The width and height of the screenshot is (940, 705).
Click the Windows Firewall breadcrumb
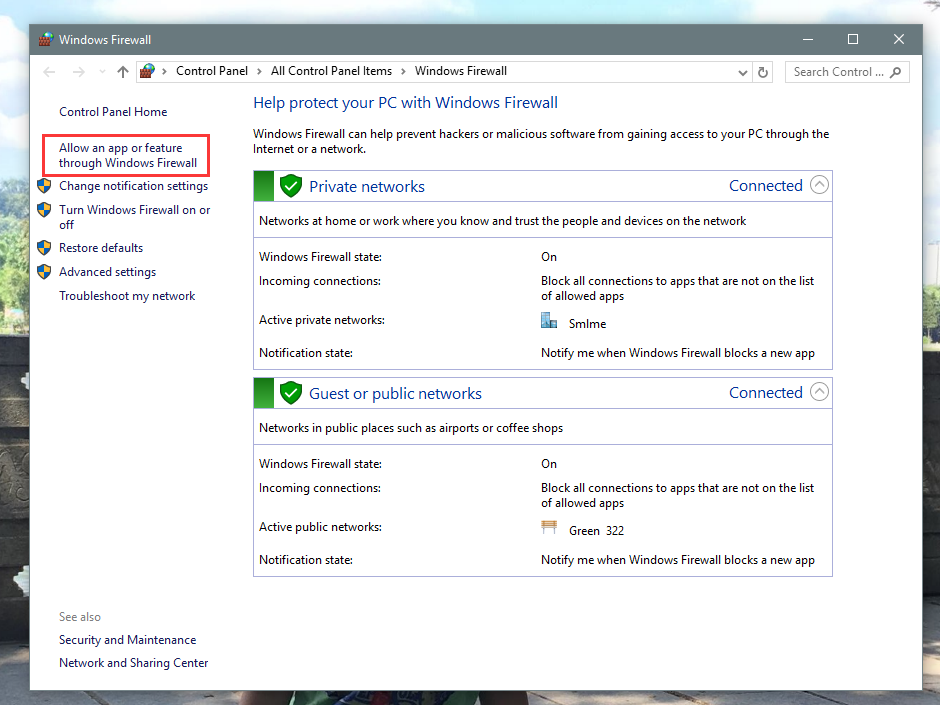[460, 71]
